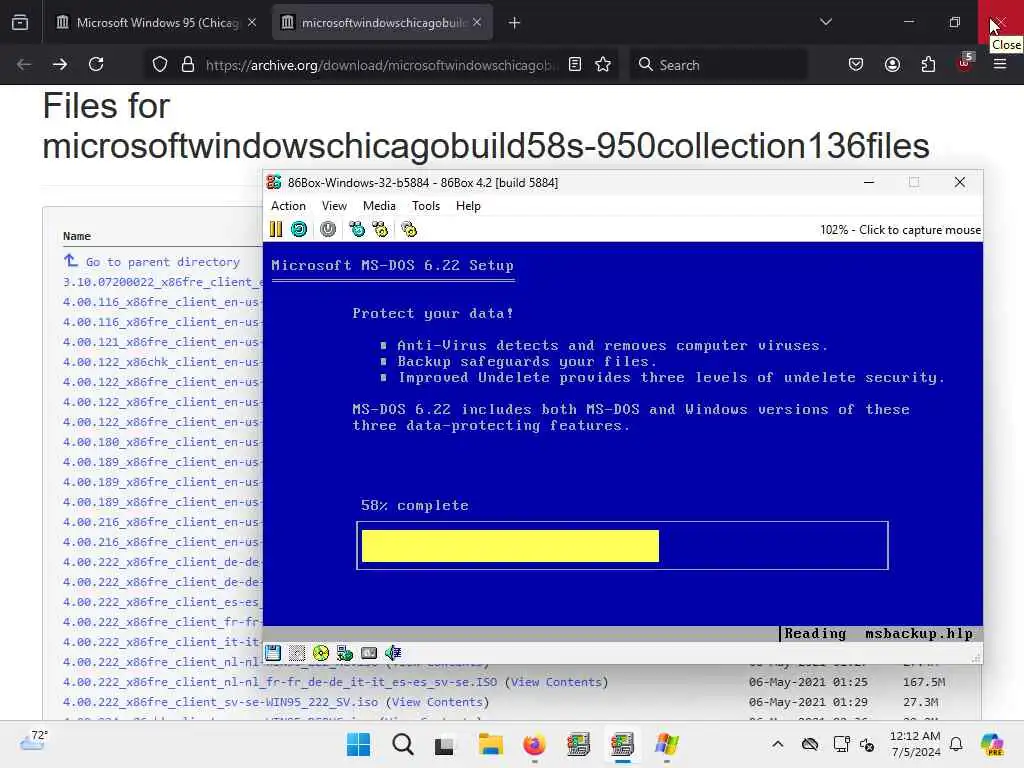Screen dimensions: 1024x768
Task: Switch to Firefox from taskbar
Action: point(534,744)
